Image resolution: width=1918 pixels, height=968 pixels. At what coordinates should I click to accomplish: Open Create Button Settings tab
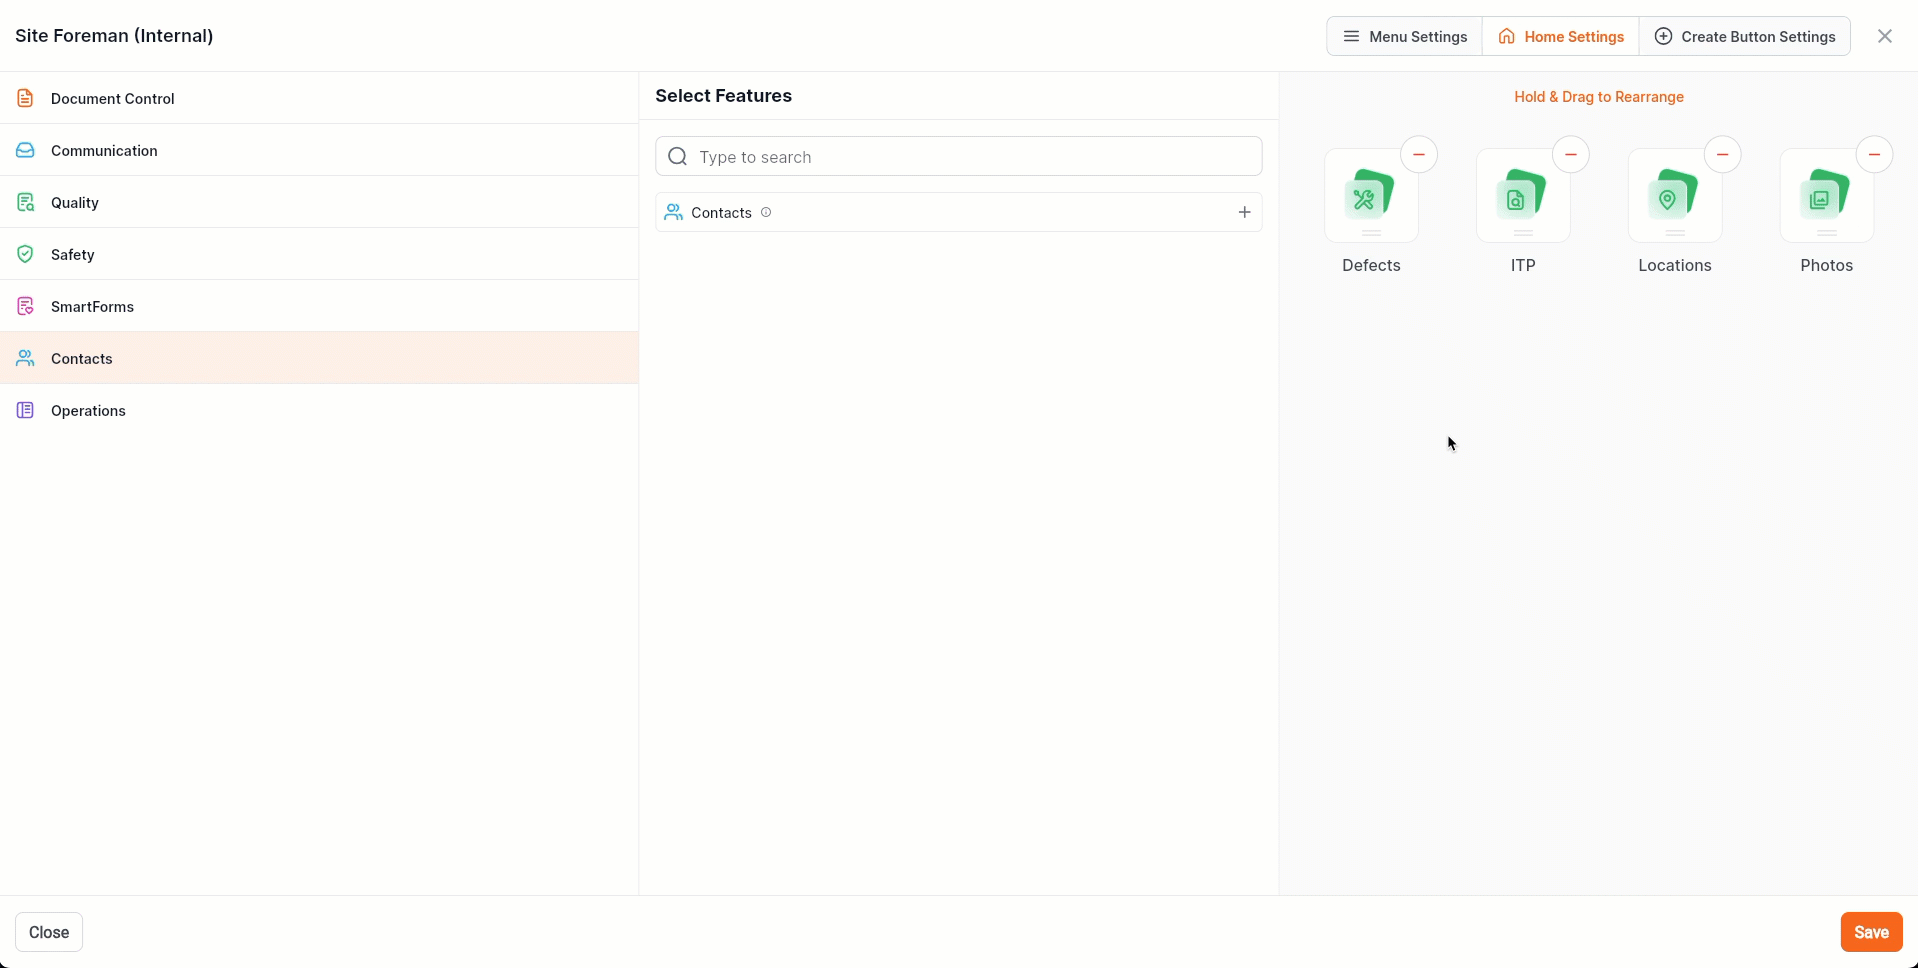tap(1744, 36)
